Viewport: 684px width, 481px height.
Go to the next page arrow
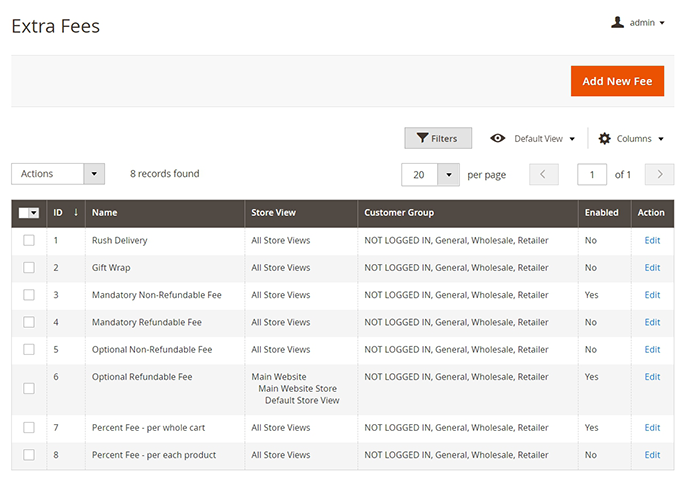(659, 174)
